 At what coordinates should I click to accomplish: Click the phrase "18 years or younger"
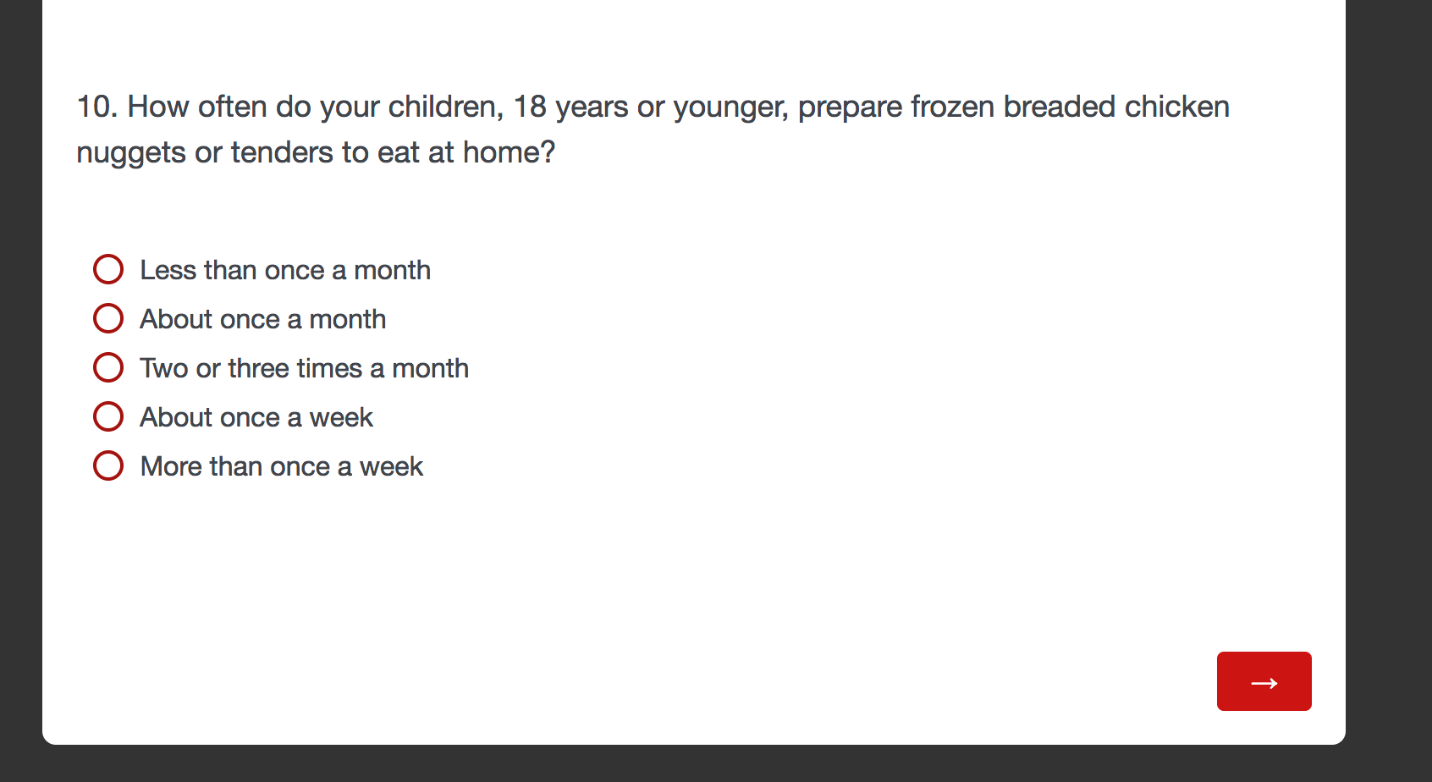(x=651, y=107)
